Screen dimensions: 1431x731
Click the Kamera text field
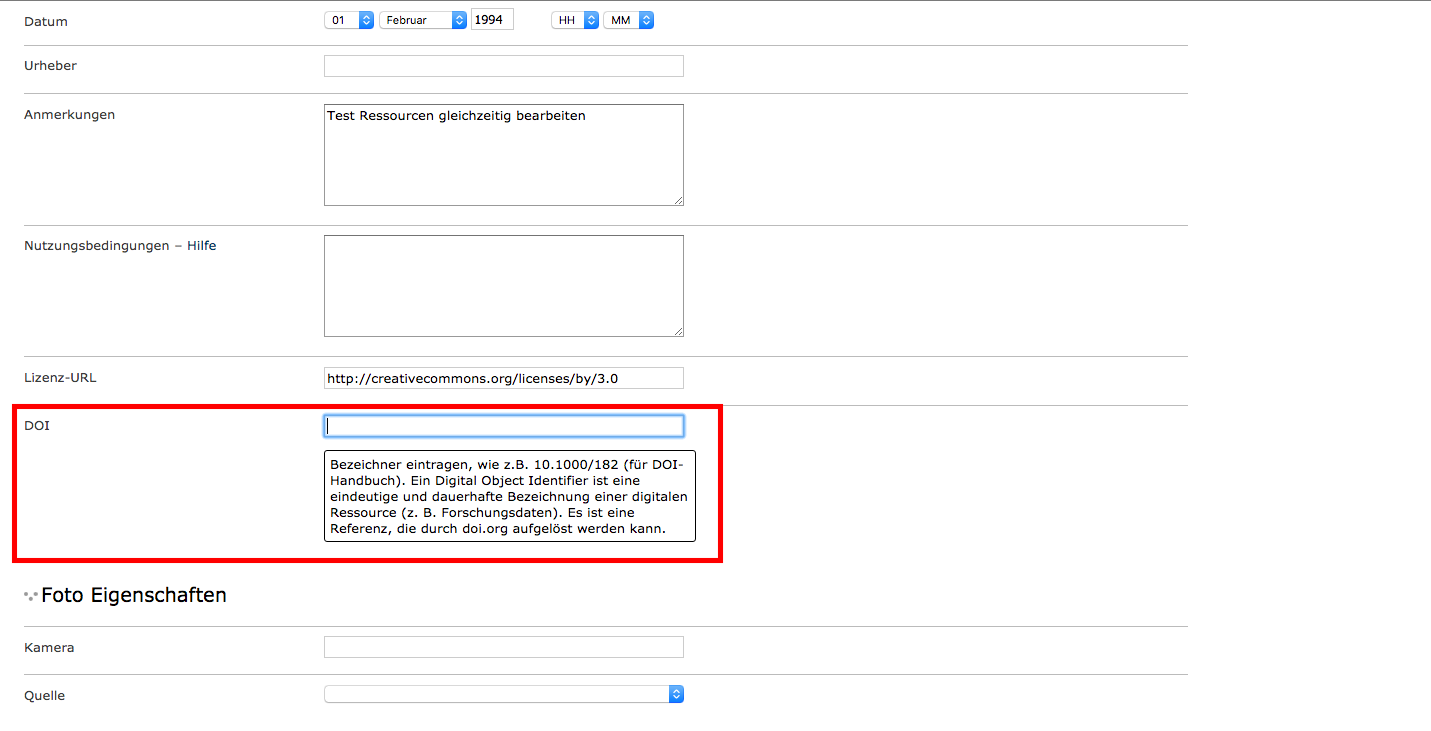[503, 648]
